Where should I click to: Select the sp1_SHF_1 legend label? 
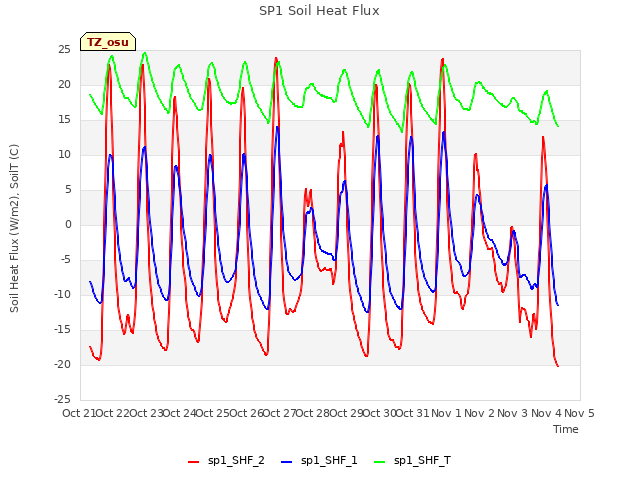pos(329,461)
